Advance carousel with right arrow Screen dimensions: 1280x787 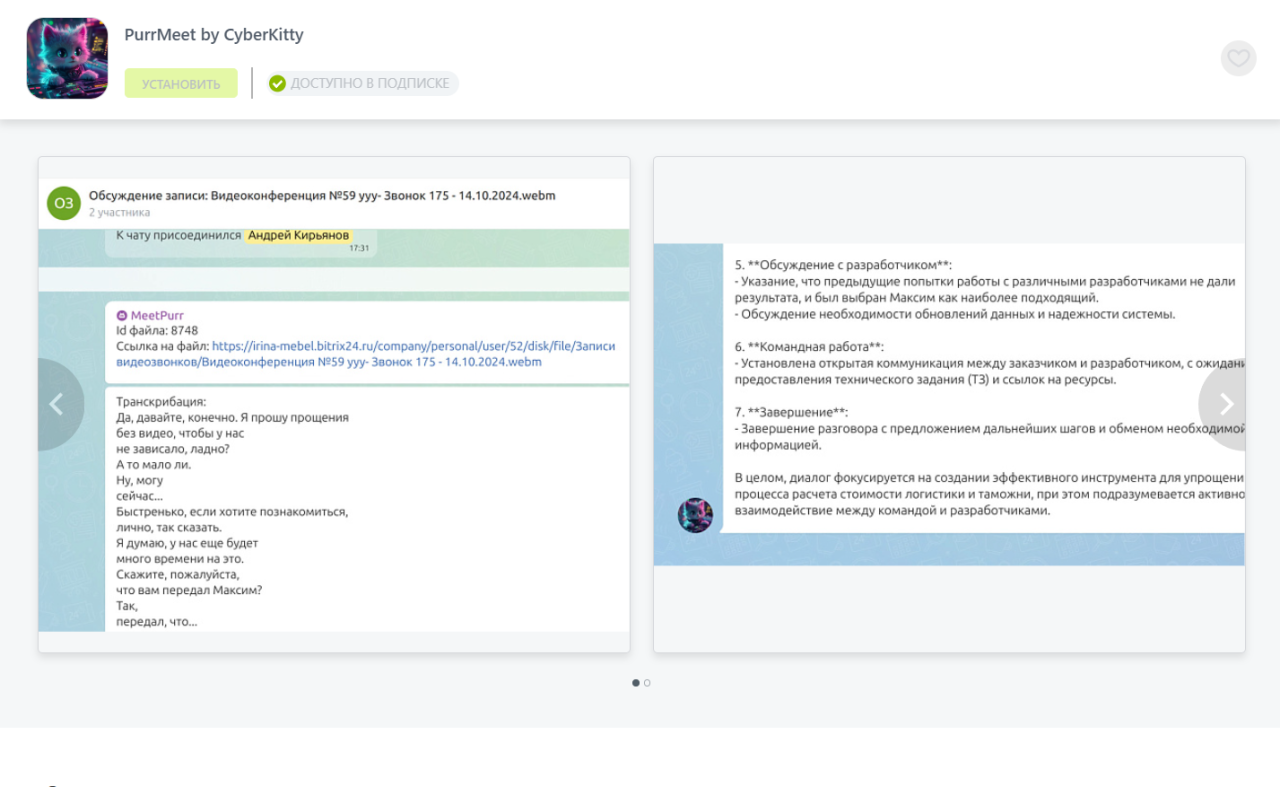pos(1226,404)
